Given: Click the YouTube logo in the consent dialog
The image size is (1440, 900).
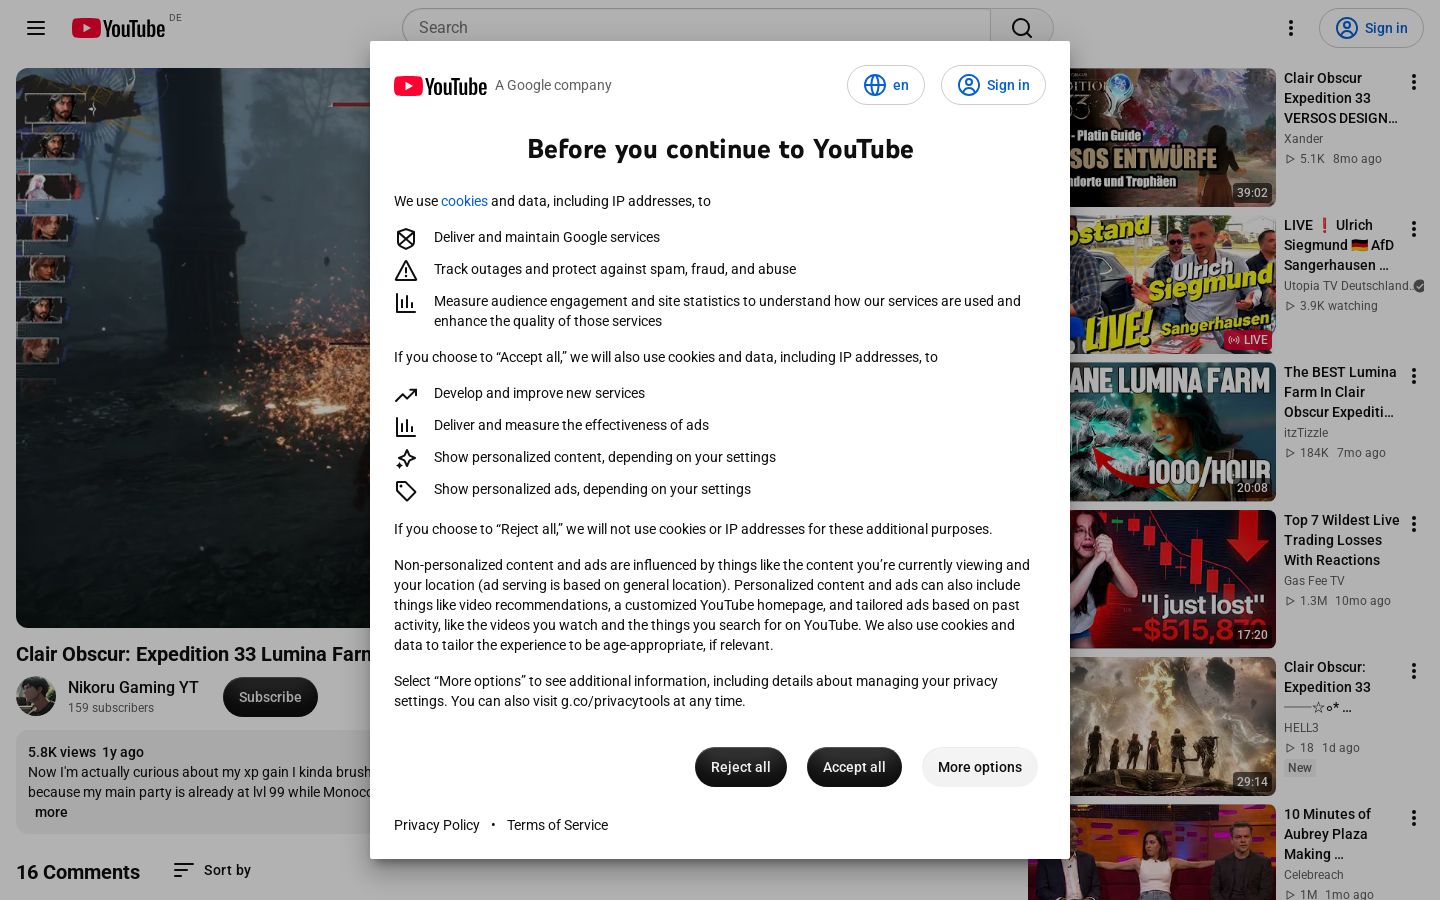Looking at the screenshot, I should click(440, 86).
